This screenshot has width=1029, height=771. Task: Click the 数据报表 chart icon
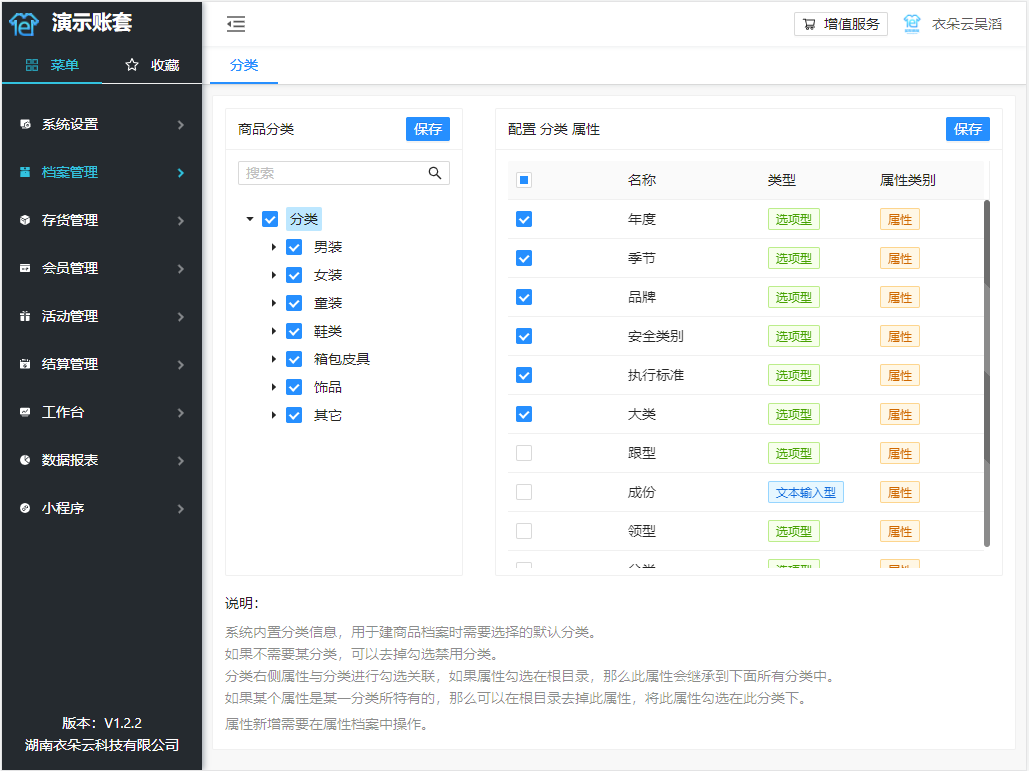pyautogui.click(x=25, y=459)
